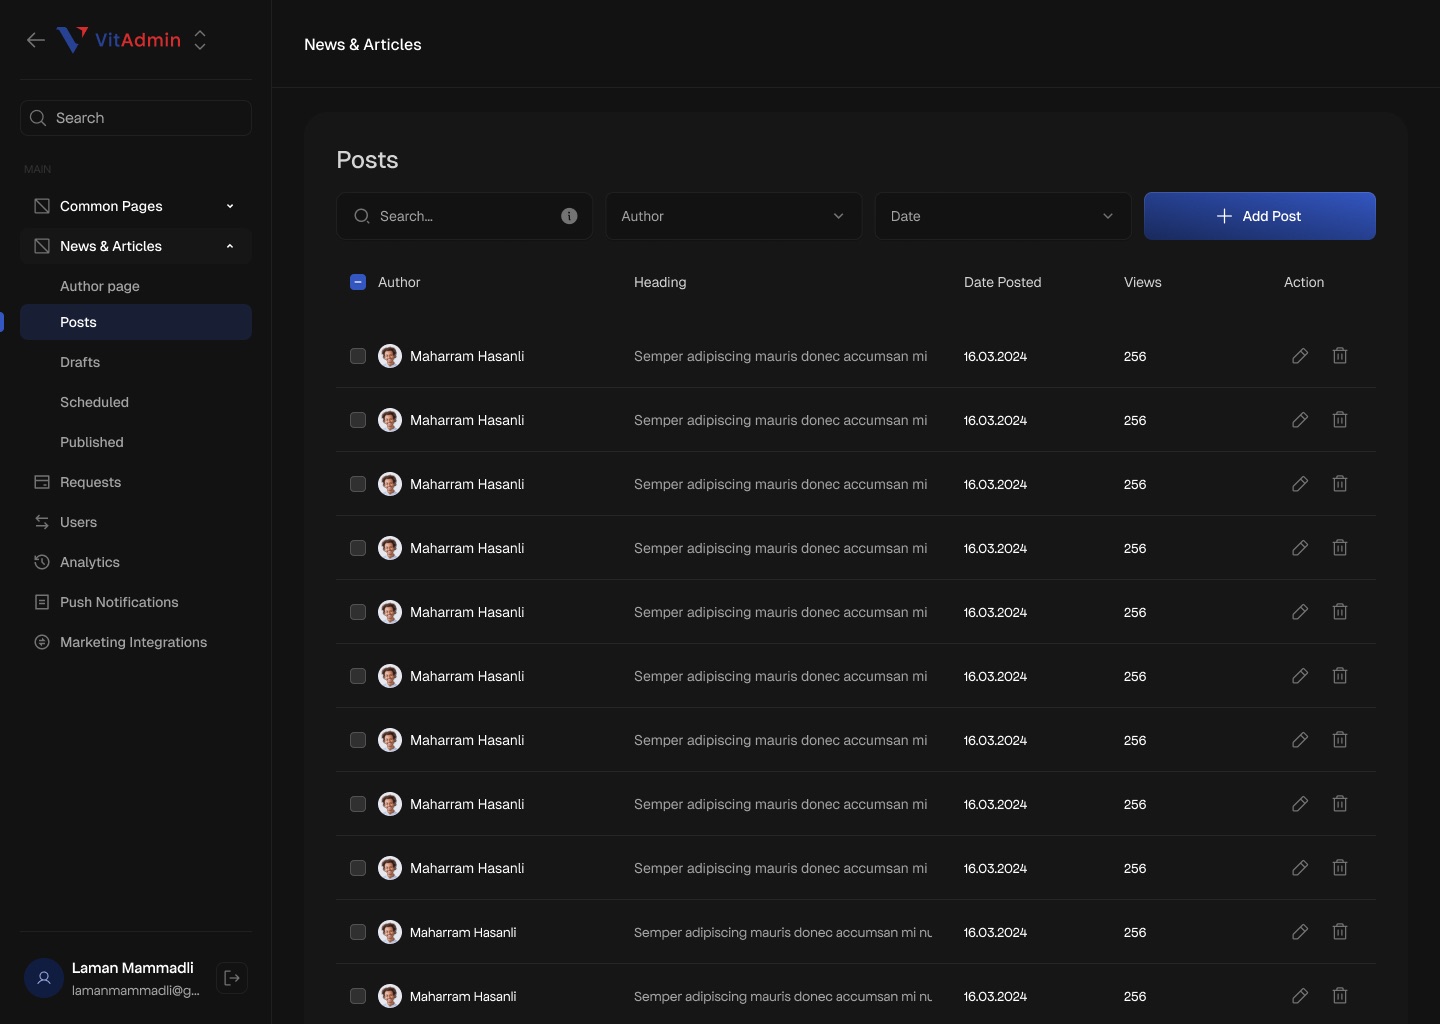Click the Common Pages sidebar icon
Viewport: 1440px width, 1024px height.
[42, 206]
